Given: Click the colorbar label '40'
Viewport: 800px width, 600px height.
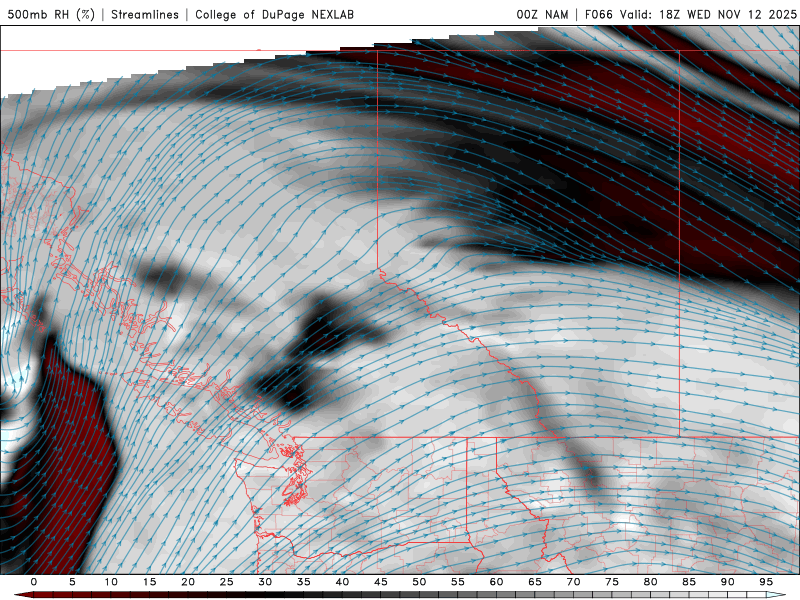Looking at the screenshot, I should (342, 582).
